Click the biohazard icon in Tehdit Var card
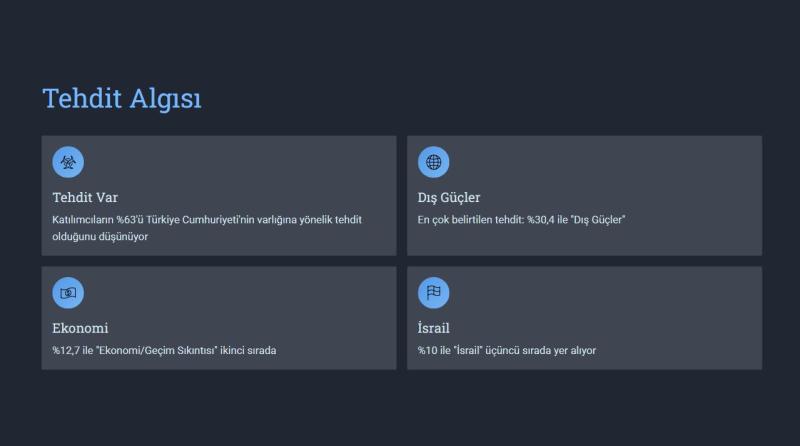Viewport: 800px width, 446px height. [68, 162]
